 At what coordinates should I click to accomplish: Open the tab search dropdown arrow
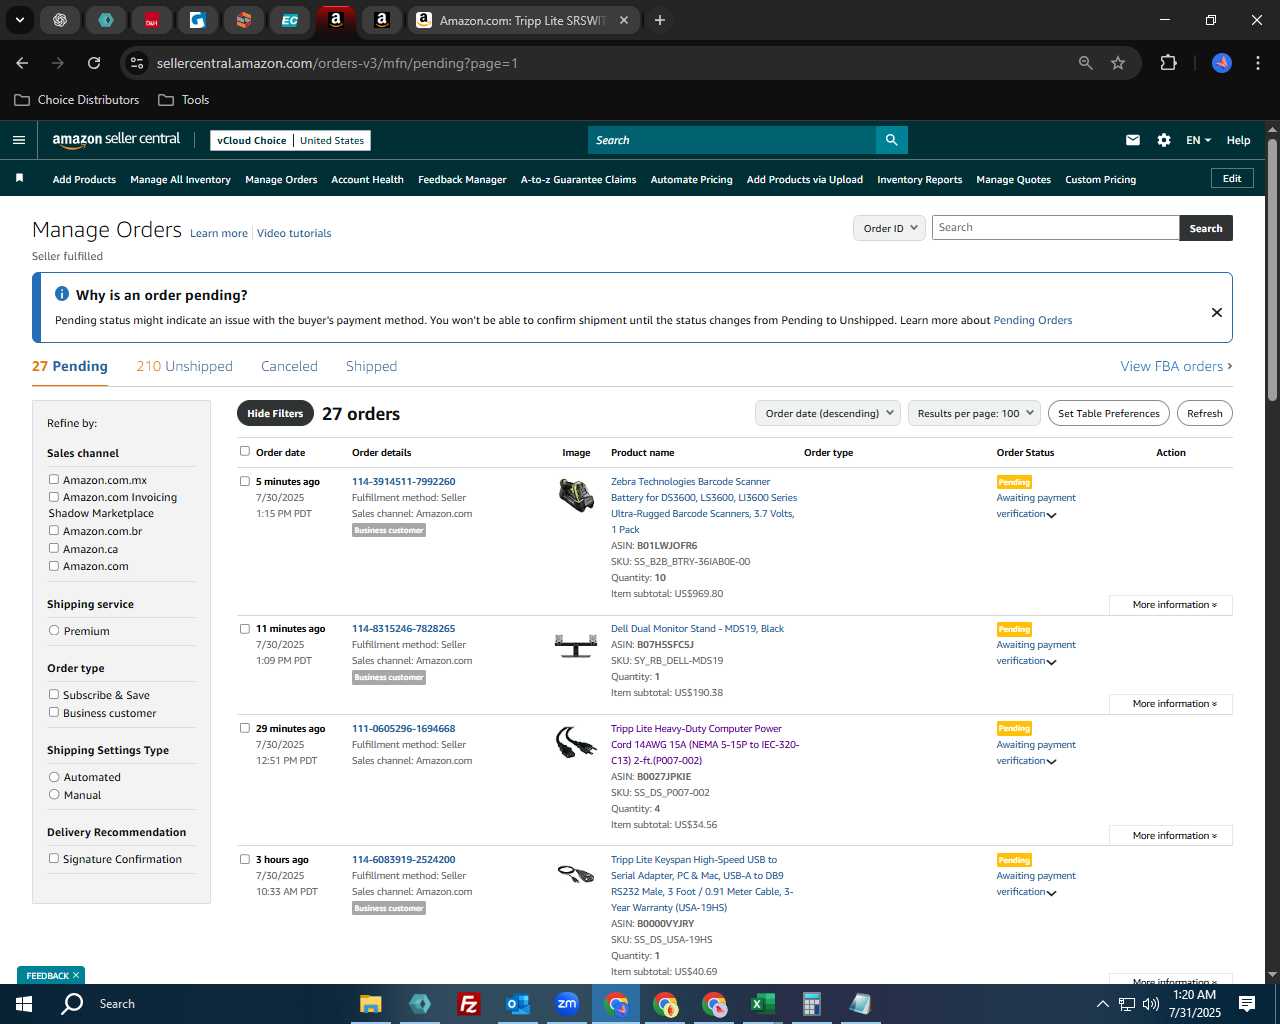click(19, 20)
